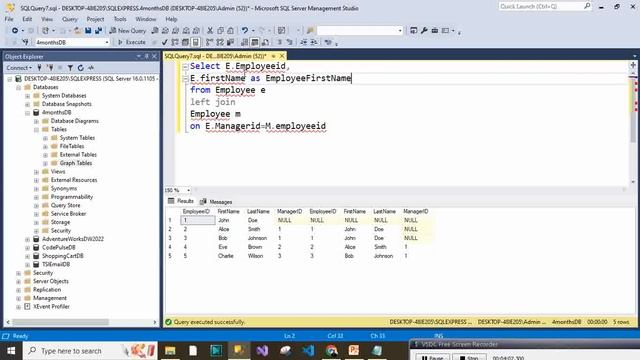Click the Paste icon in the toolbar
Viewport: 640px width, 360px height.
click(231, 31)
